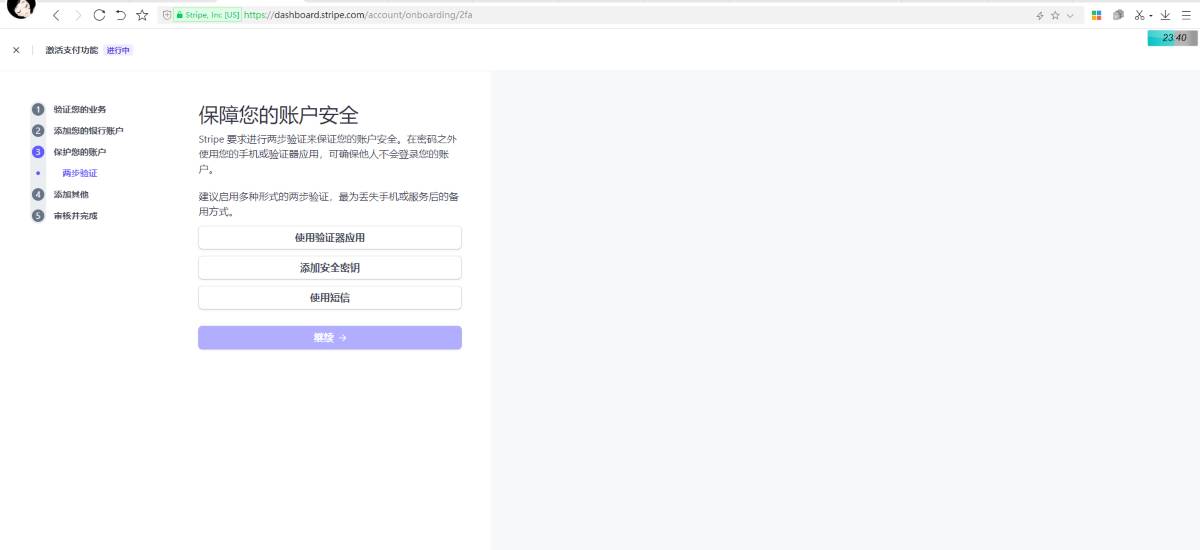Open the downloads arrow icon
The height and width of the screenshot is (550, 1200).
tap(1165, 15)
